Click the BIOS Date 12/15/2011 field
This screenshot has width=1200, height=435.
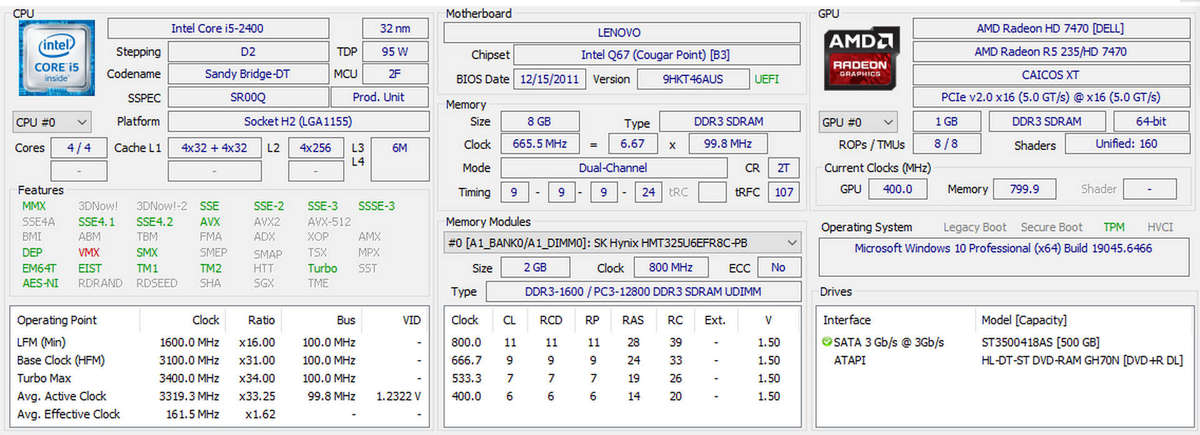[x=550, y=79]
